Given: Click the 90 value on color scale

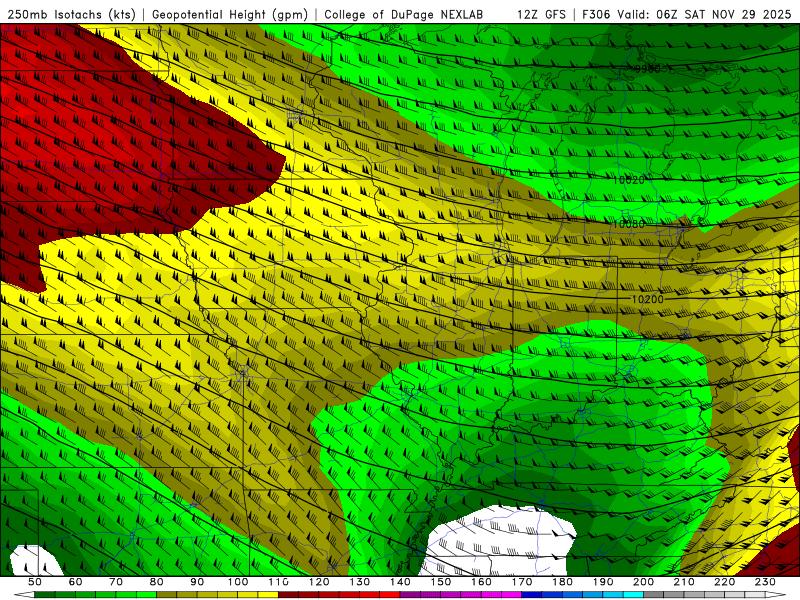Looking at the screenshot, I should (x=197, y=582).
